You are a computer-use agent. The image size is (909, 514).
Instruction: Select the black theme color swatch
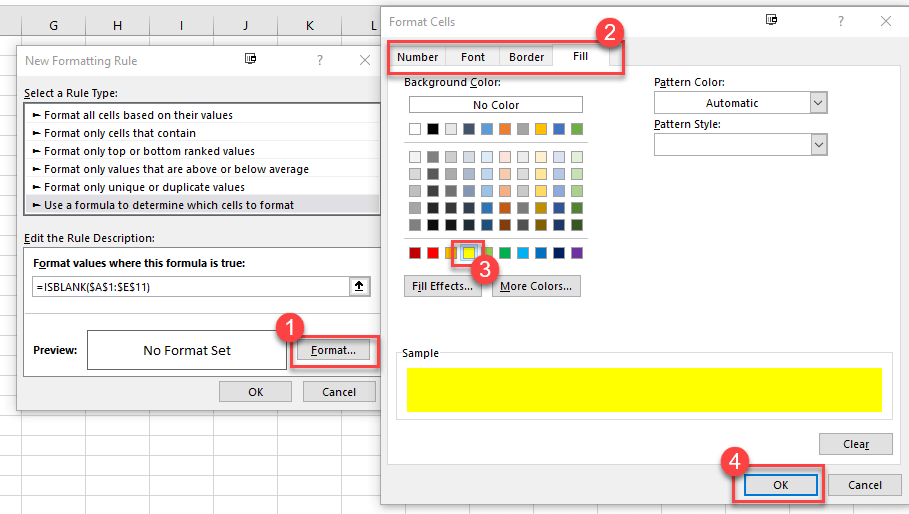[433, 129]
